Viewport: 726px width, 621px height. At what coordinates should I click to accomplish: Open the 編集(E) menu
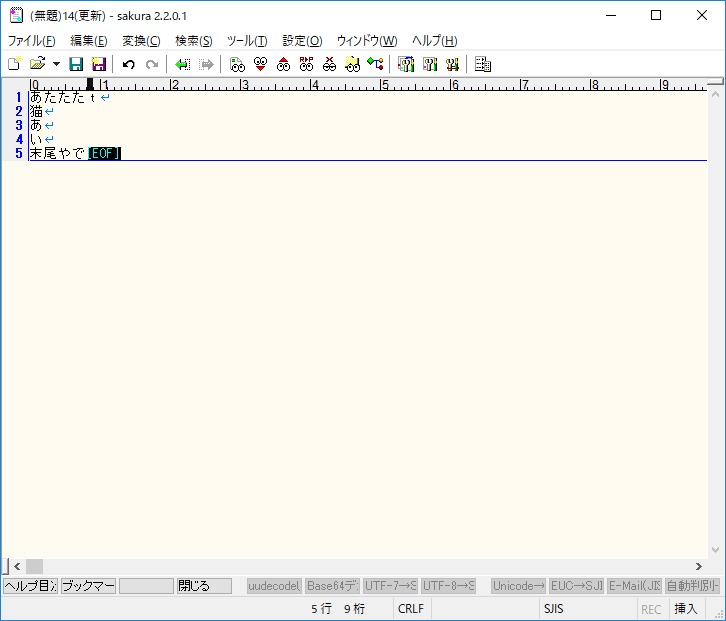pos(89,41)
